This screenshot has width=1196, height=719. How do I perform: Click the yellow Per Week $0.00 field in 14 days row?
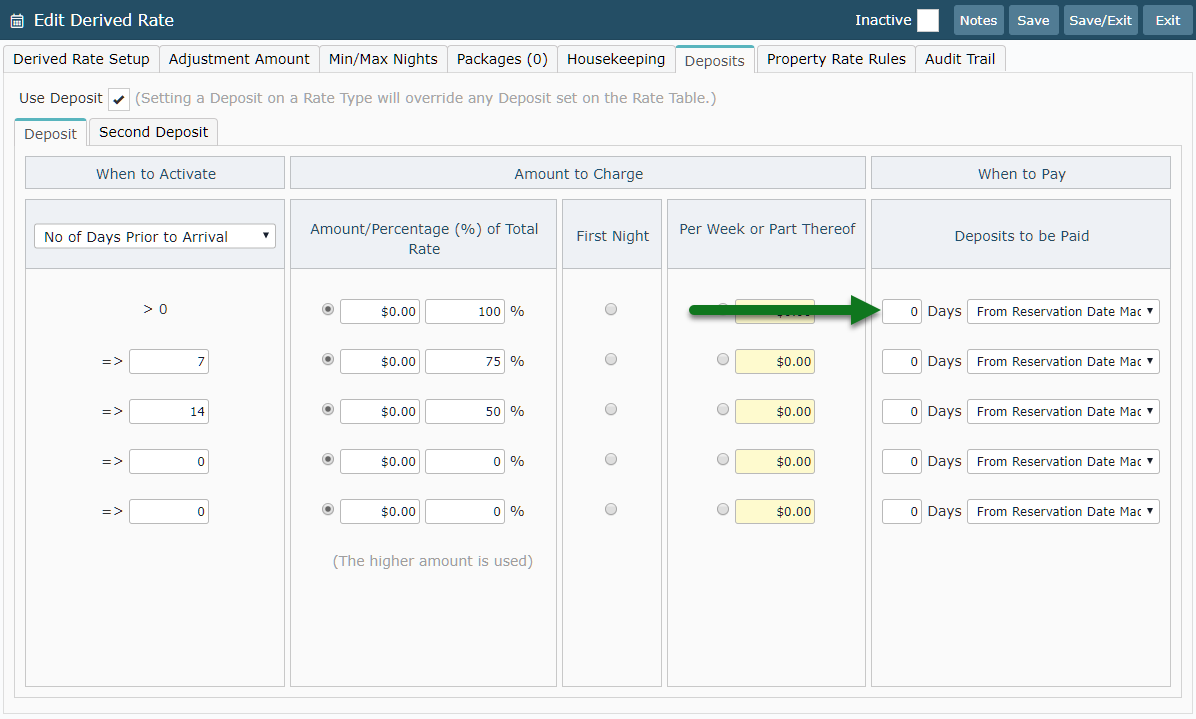pos(774,412)
